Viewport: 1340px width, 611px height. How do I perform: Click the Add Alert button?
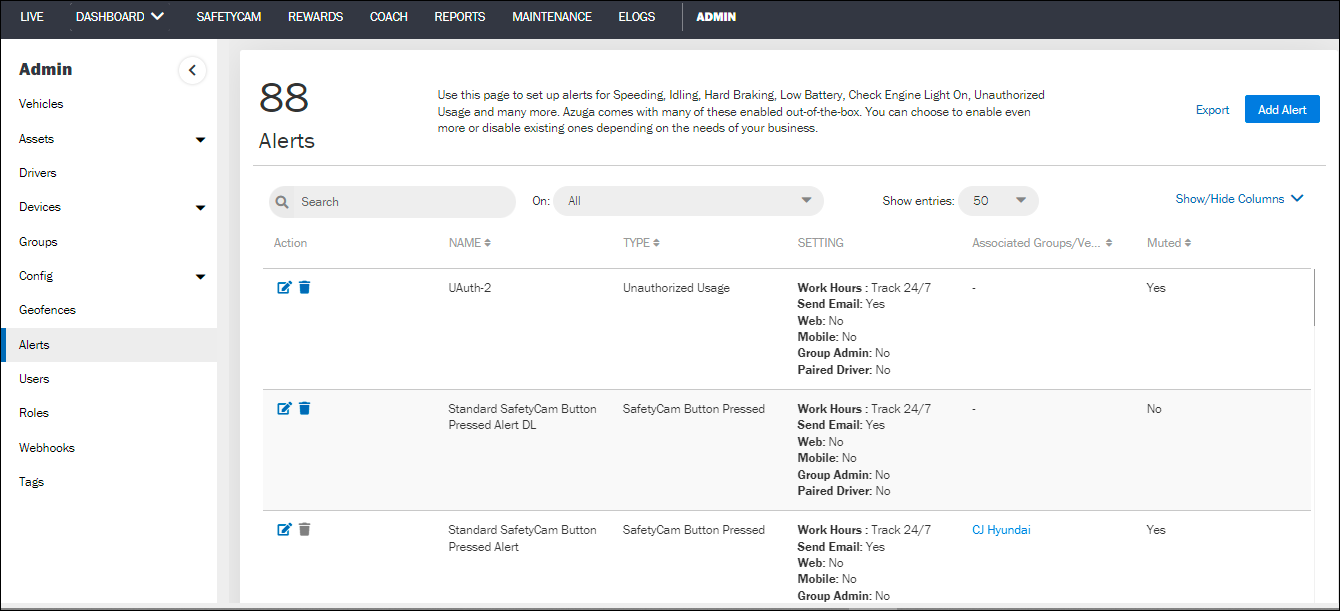pos(1282,110)
